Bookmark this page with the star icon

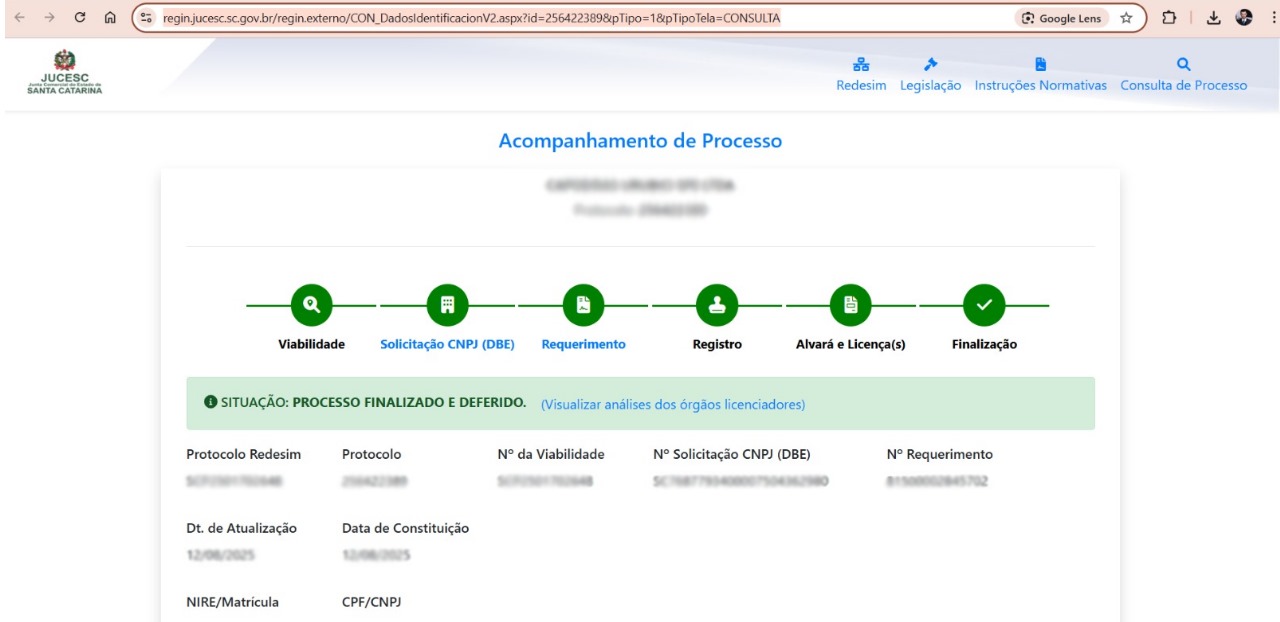(x=1126, y=18)
